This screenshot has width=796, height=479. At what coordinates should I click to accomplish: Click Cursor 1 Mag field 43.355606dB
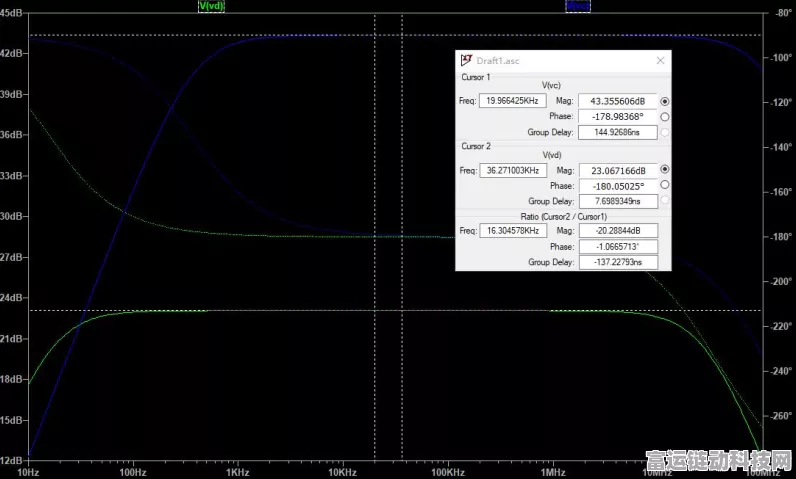[618, 101]
